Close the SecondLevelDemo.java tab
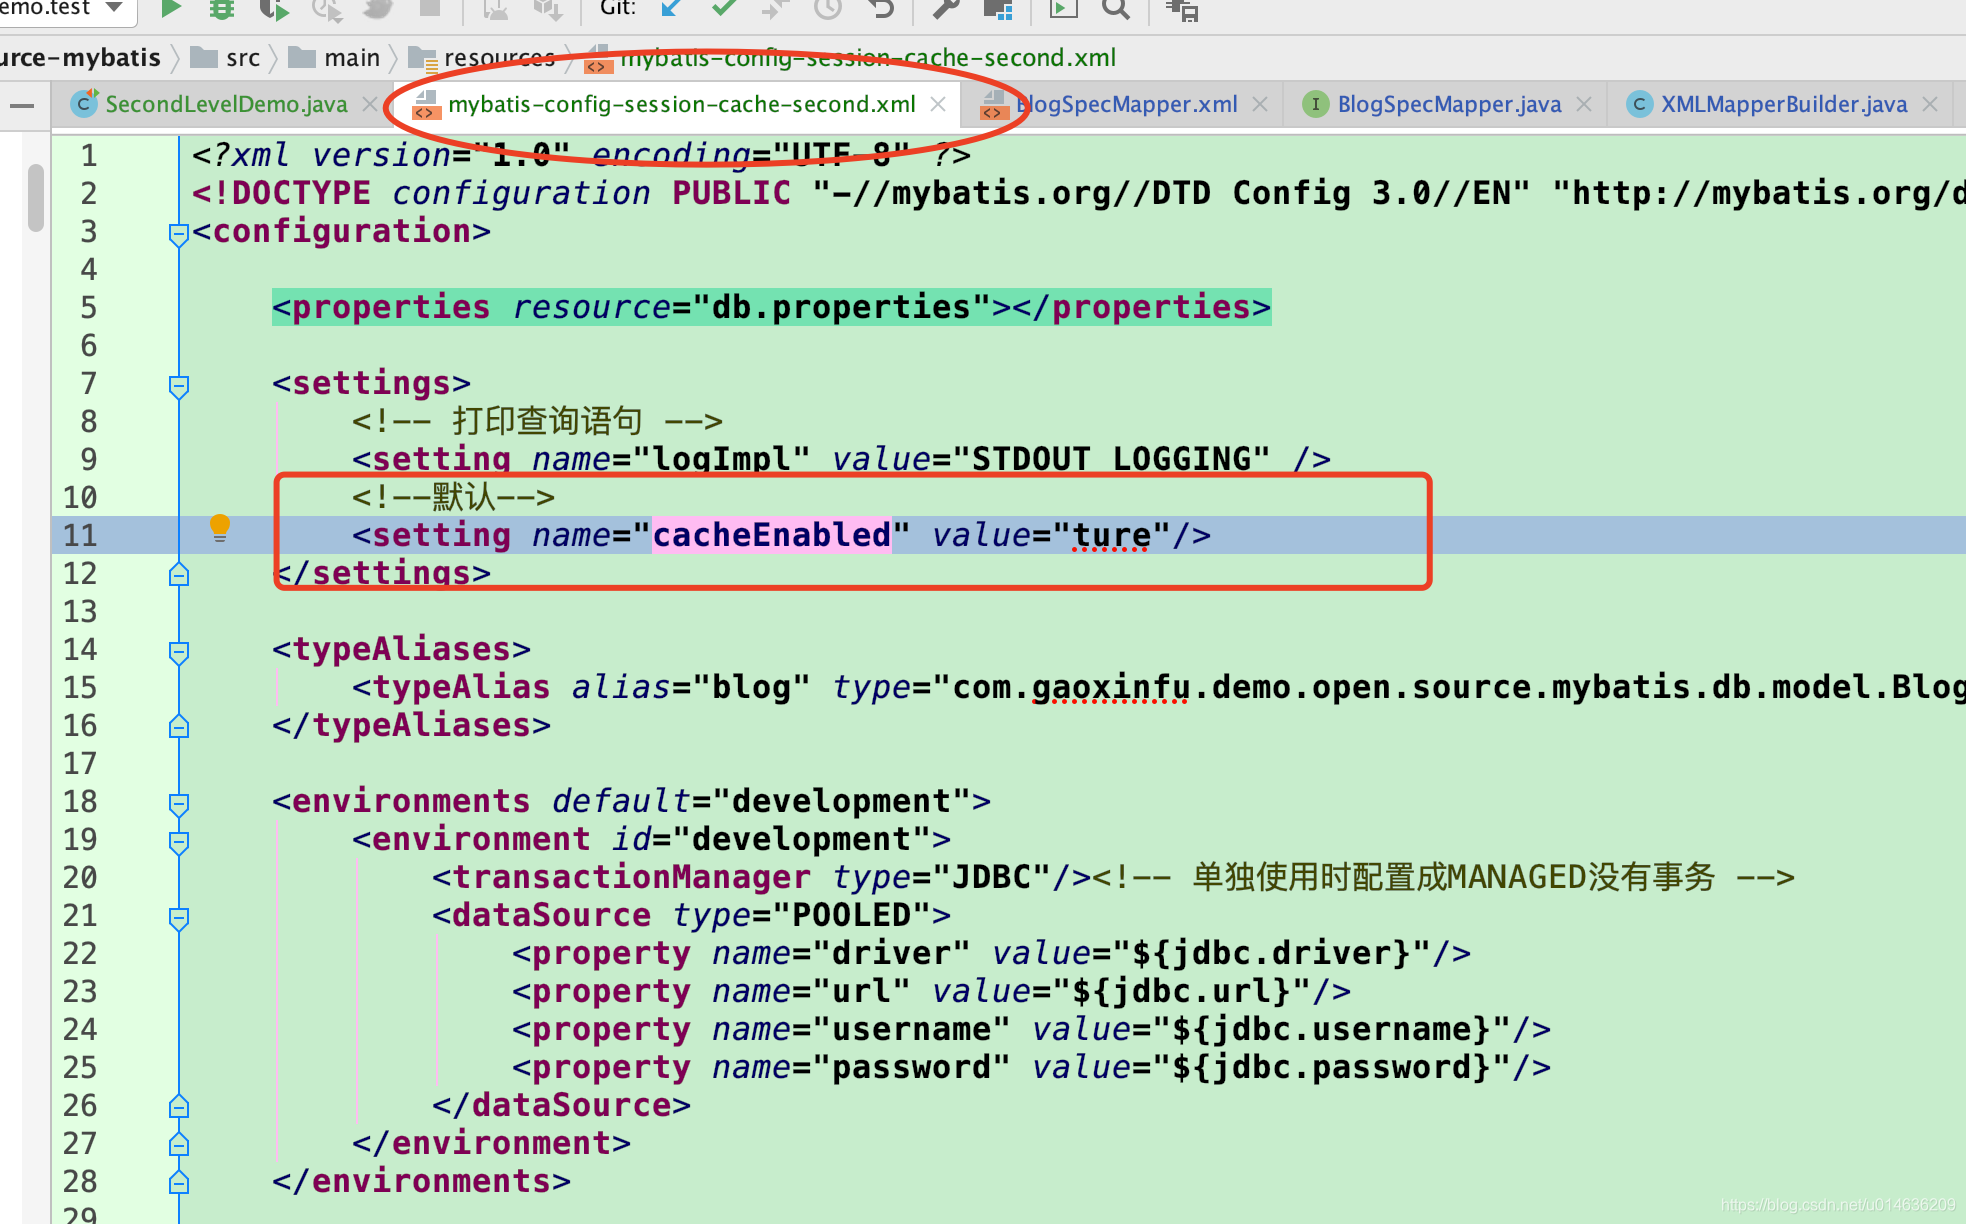This screenshot has width=1966, height=1224. [x=370, y=104]
